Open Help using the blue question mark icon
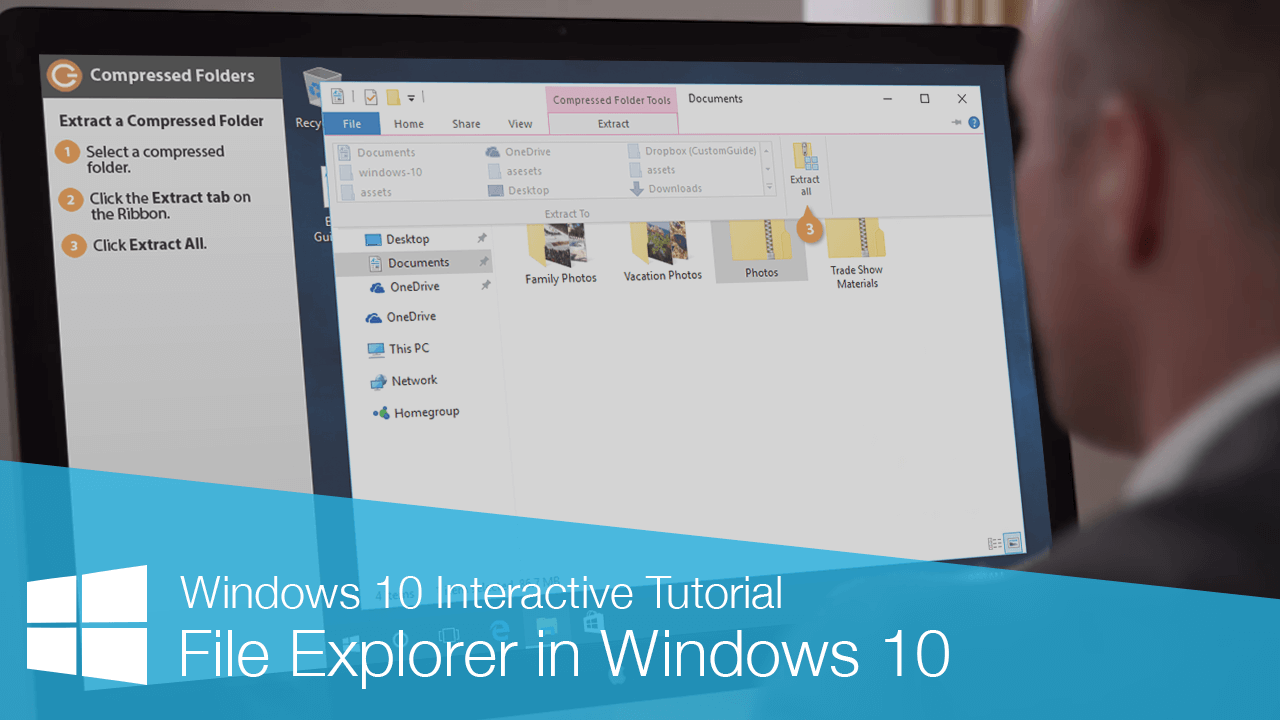Screen dimensions: 1280x720 974,122
